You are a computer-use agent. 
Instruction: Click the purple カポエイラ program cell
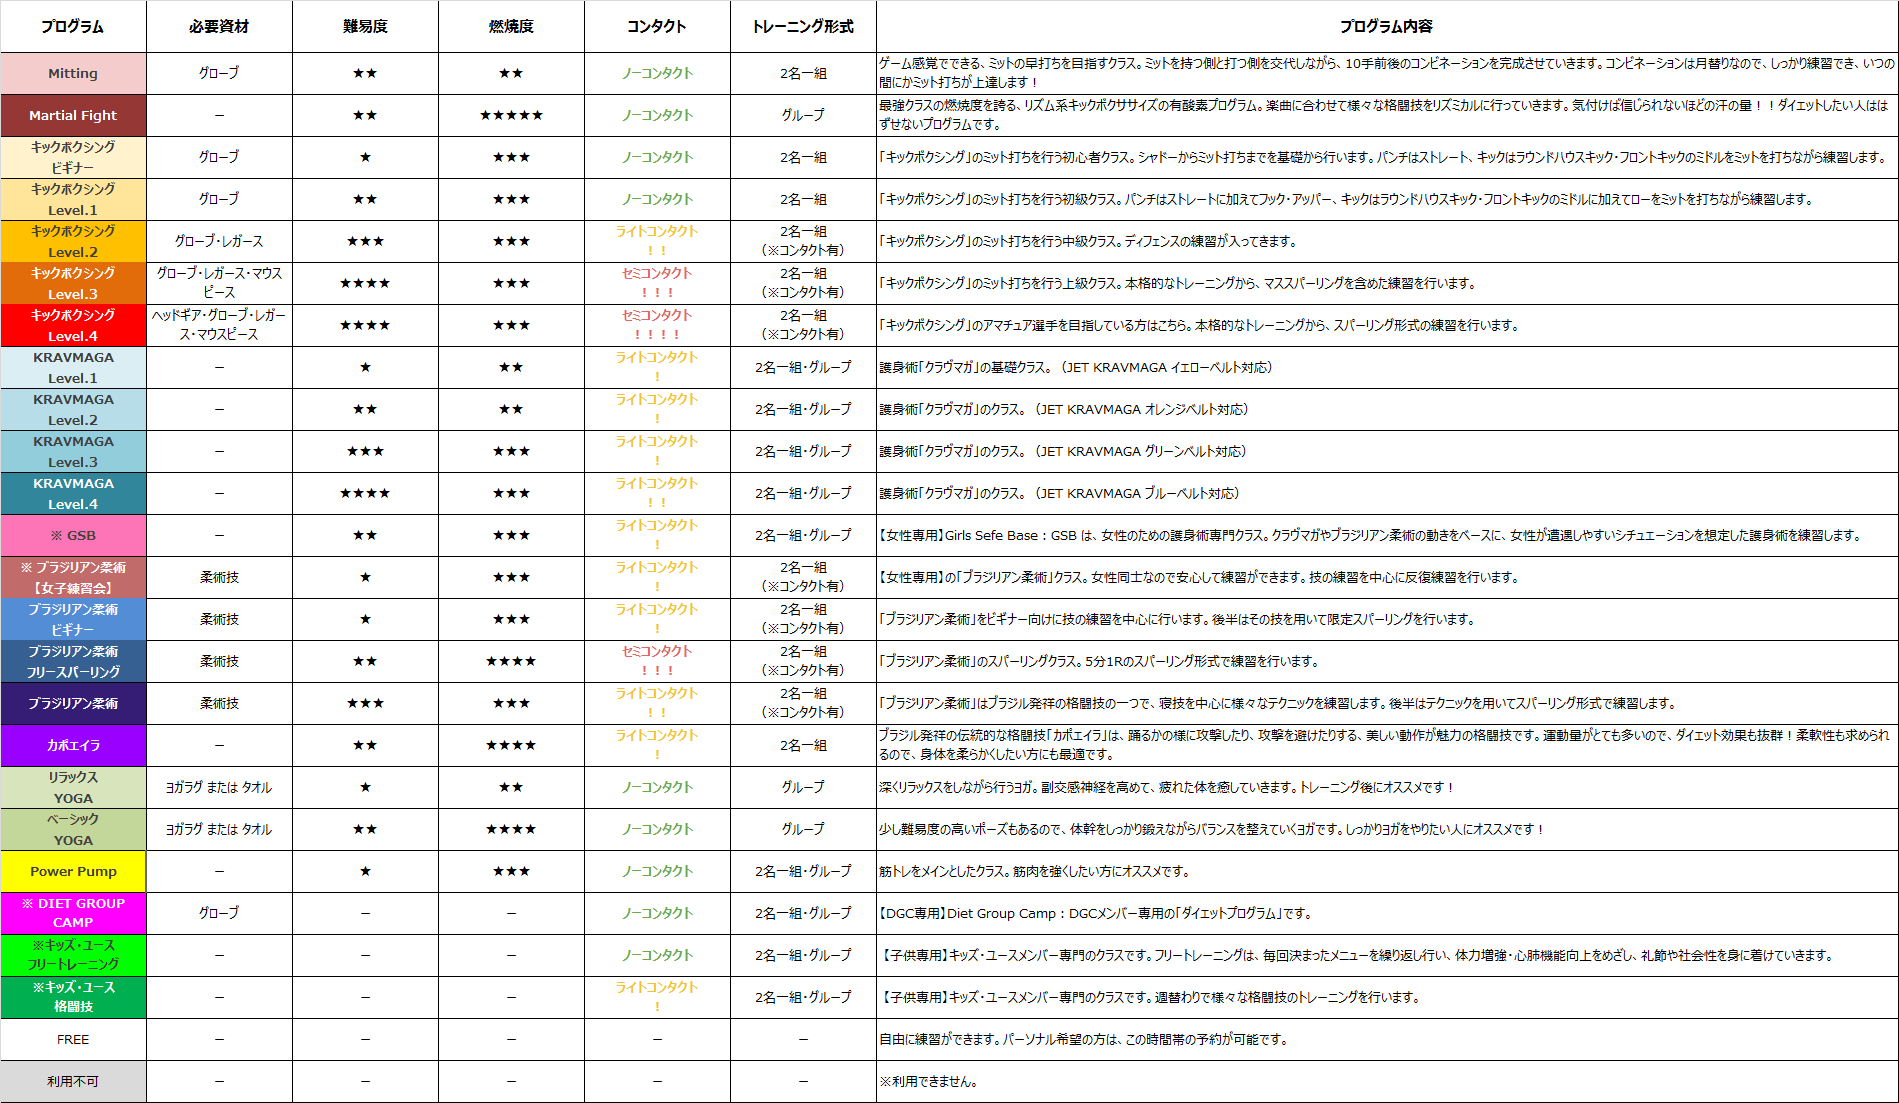coord(73,745)
